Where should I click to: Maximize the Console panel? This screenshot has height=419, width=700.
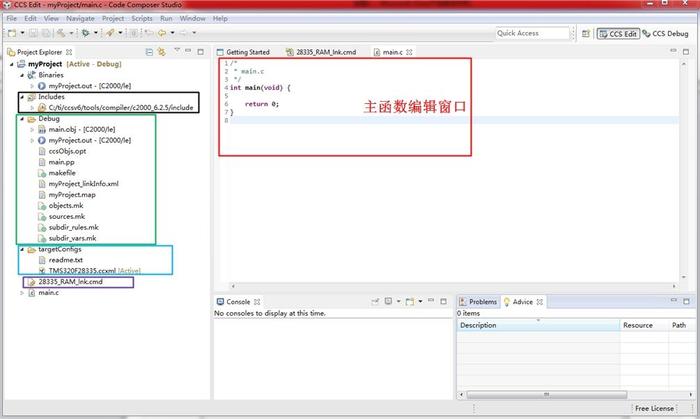click(443, 302)
